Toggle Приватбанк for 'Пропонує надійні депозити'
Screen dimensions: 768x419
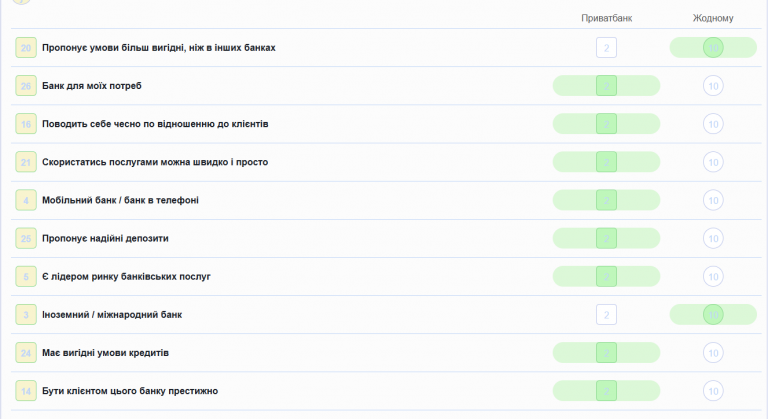point(606,238)
